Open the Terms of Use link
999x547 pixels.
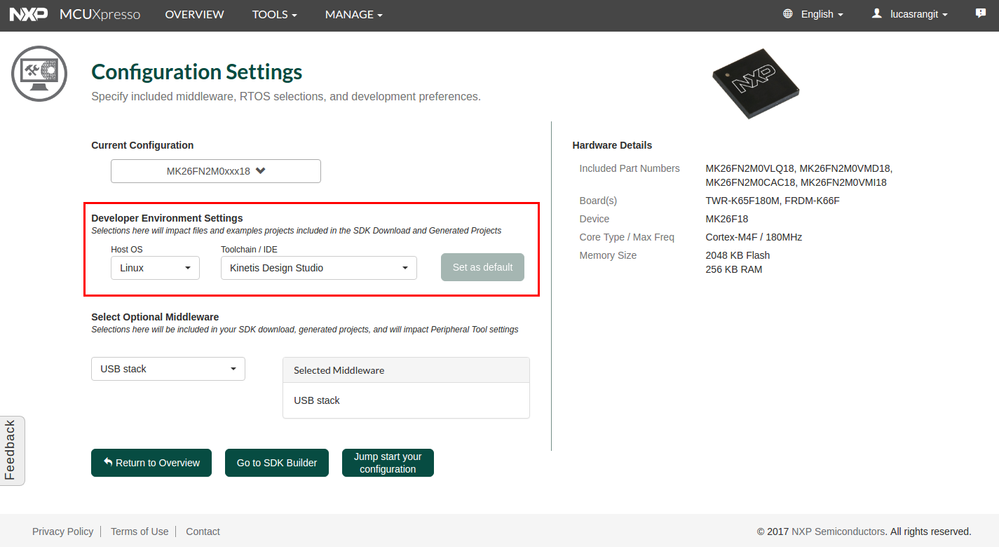point(140,531)
